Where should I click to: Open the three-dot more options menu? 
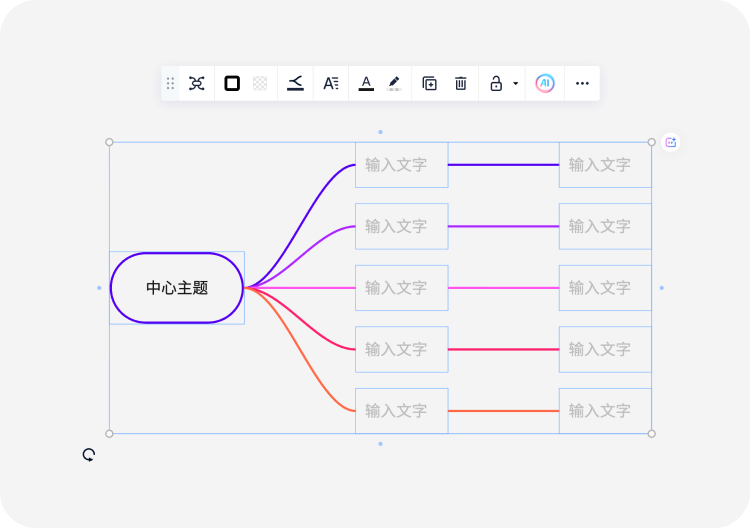tap(582, 83)
